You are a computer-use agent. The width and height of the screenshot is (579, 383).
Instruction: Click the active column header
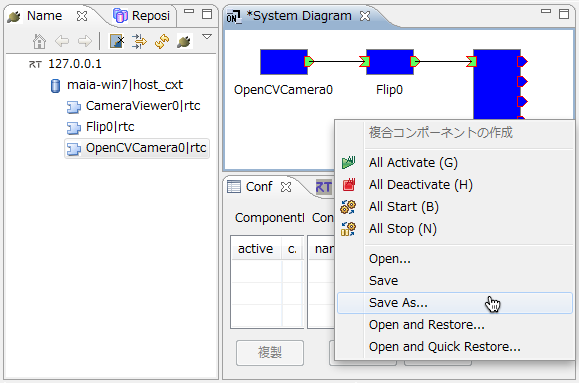[256, 249]
